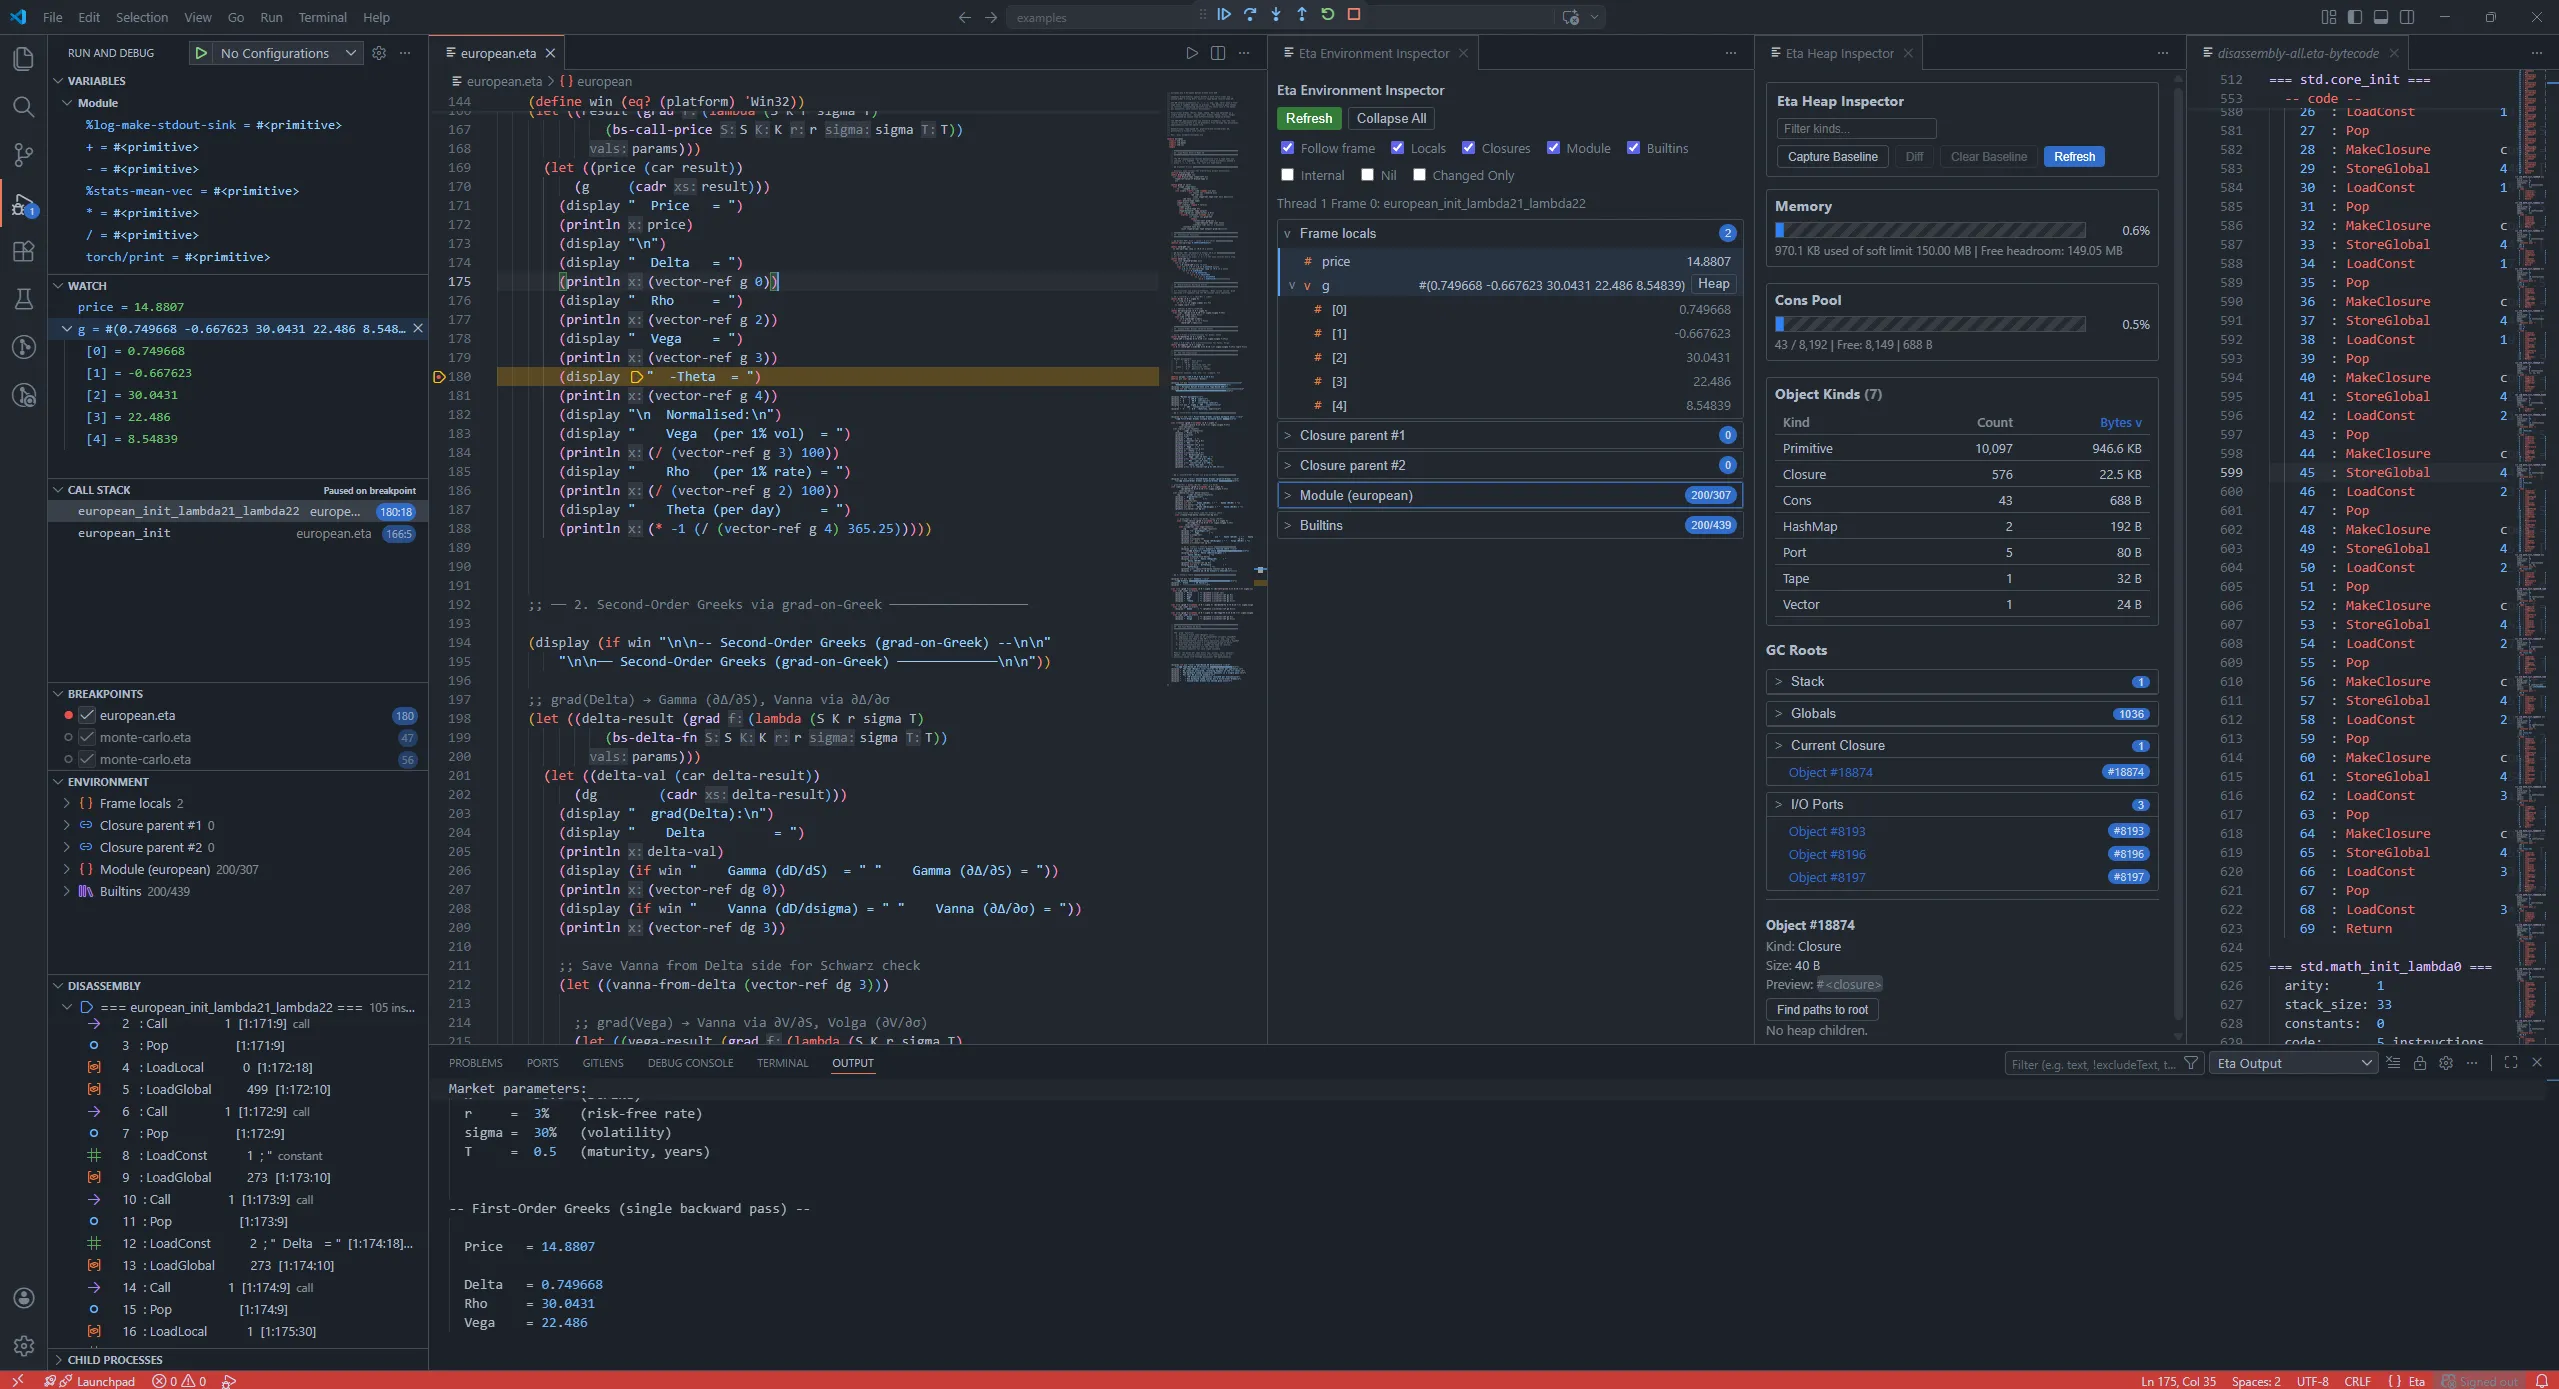Start debugging with green play icon
The width and height of the screenshot is (2559, 1389).
click(x=201, y=53)
